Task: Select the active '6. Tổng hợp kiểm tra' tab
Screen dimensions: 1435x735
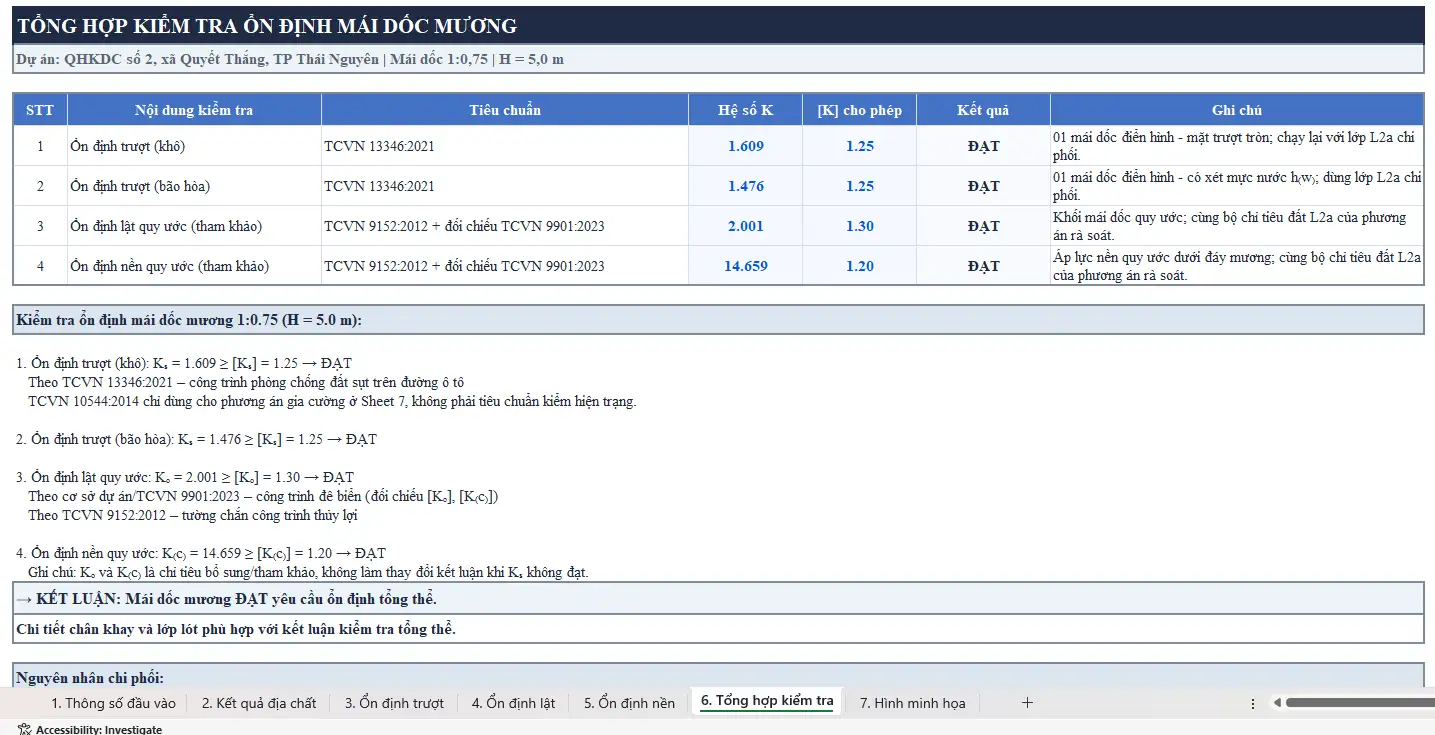Action: pyautogui.click(x=766, y=701)
